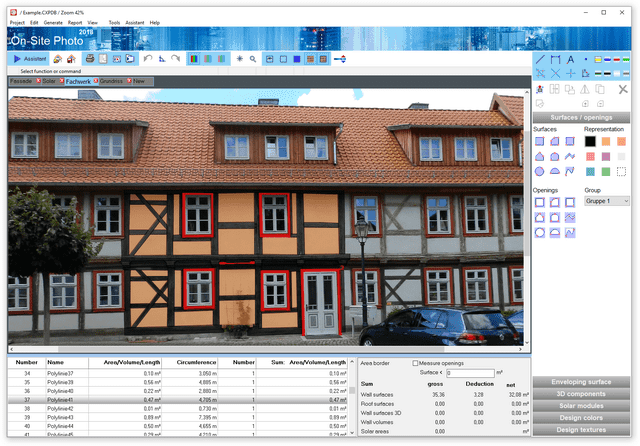640x446 pixels.
Task: Select the magnifier zoom tool
Action: [253, 59]
